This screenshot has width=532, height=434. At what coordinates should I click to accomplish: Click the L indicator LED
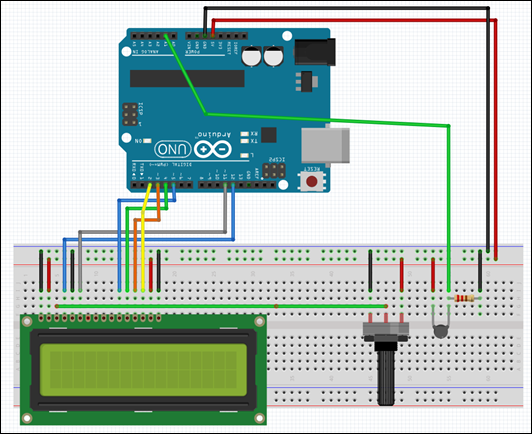(x=245, y=155)
